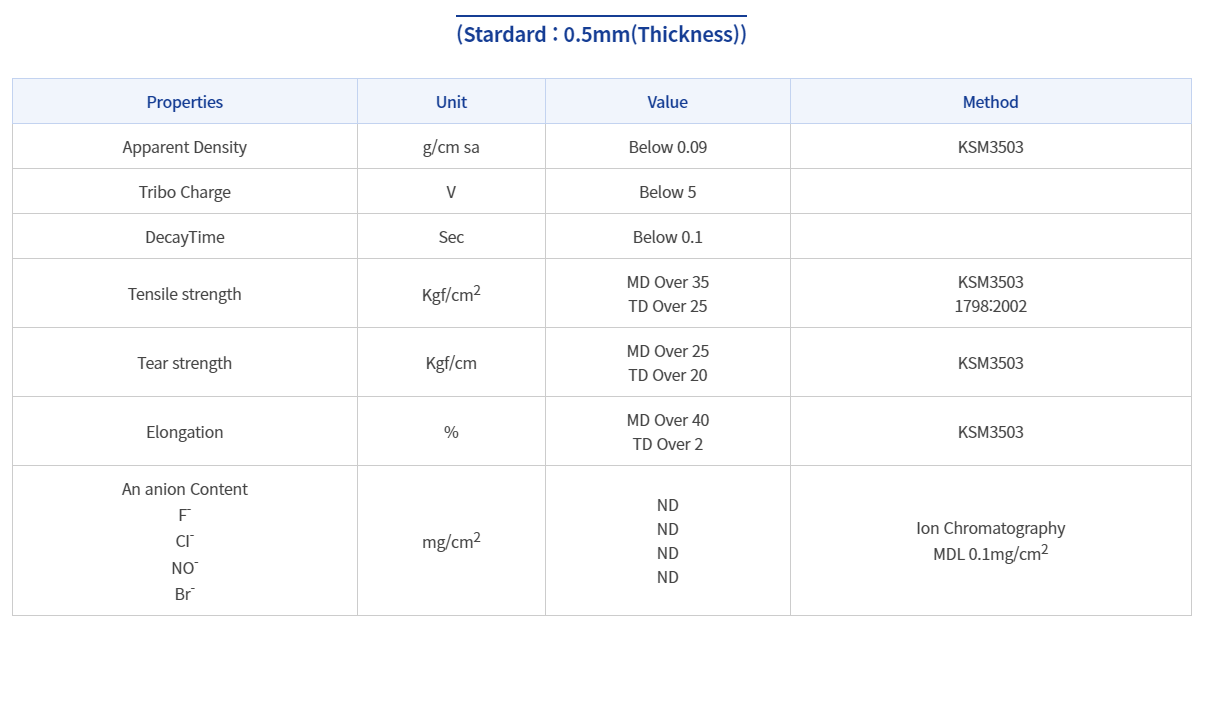Viewport: 1205px width, 728px height.
Task: Select the g/cm sa unit cell
Action: pos(451,147)
